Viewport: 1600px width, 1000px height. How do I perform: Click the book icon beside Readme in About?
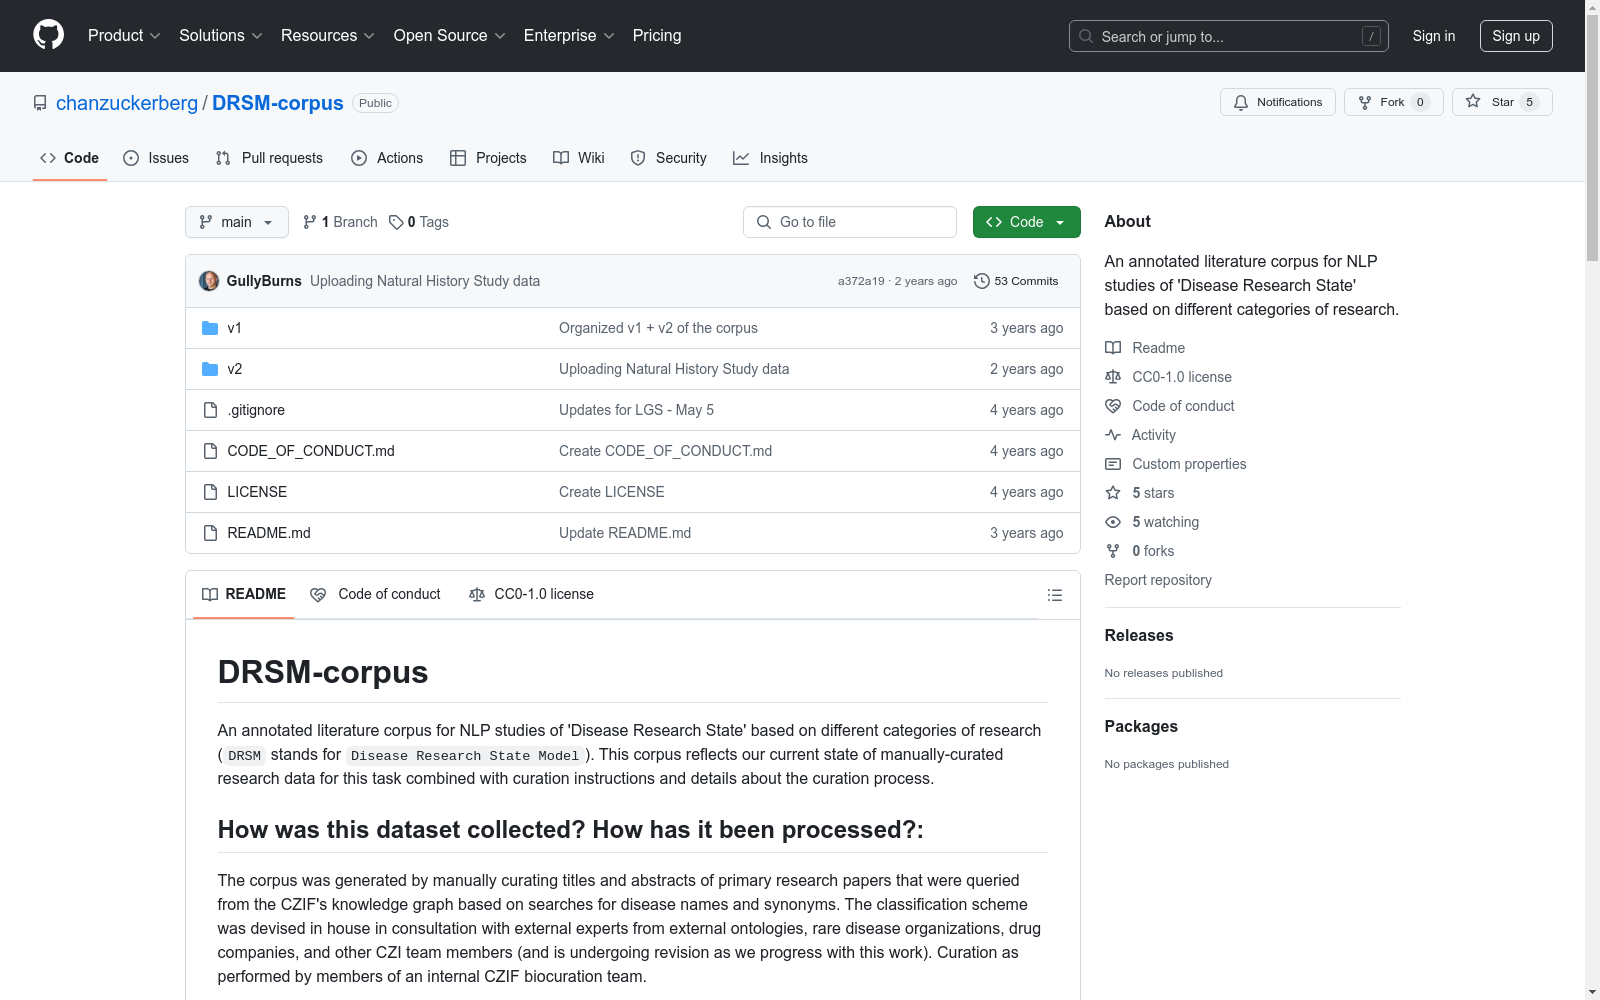click(x=1113, y=348)
